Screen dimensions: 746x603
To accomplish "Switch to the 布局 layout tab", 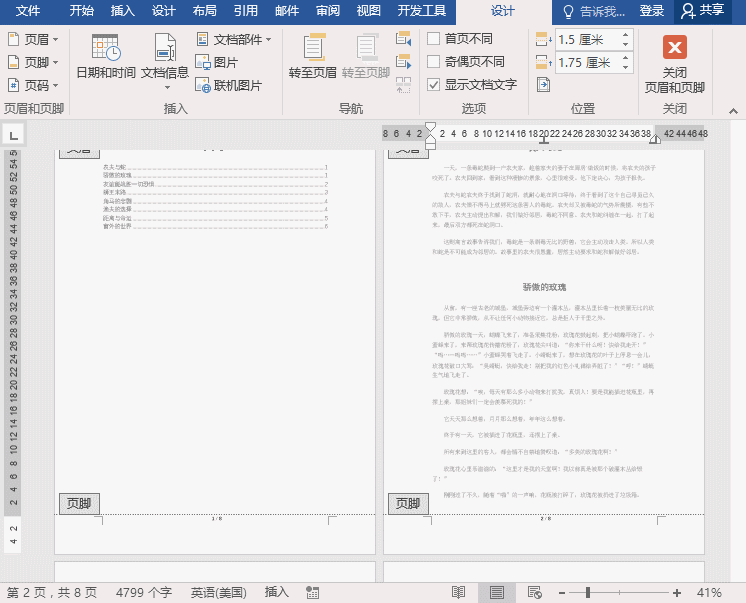I will pyautogui.click(x=205, y=10).
